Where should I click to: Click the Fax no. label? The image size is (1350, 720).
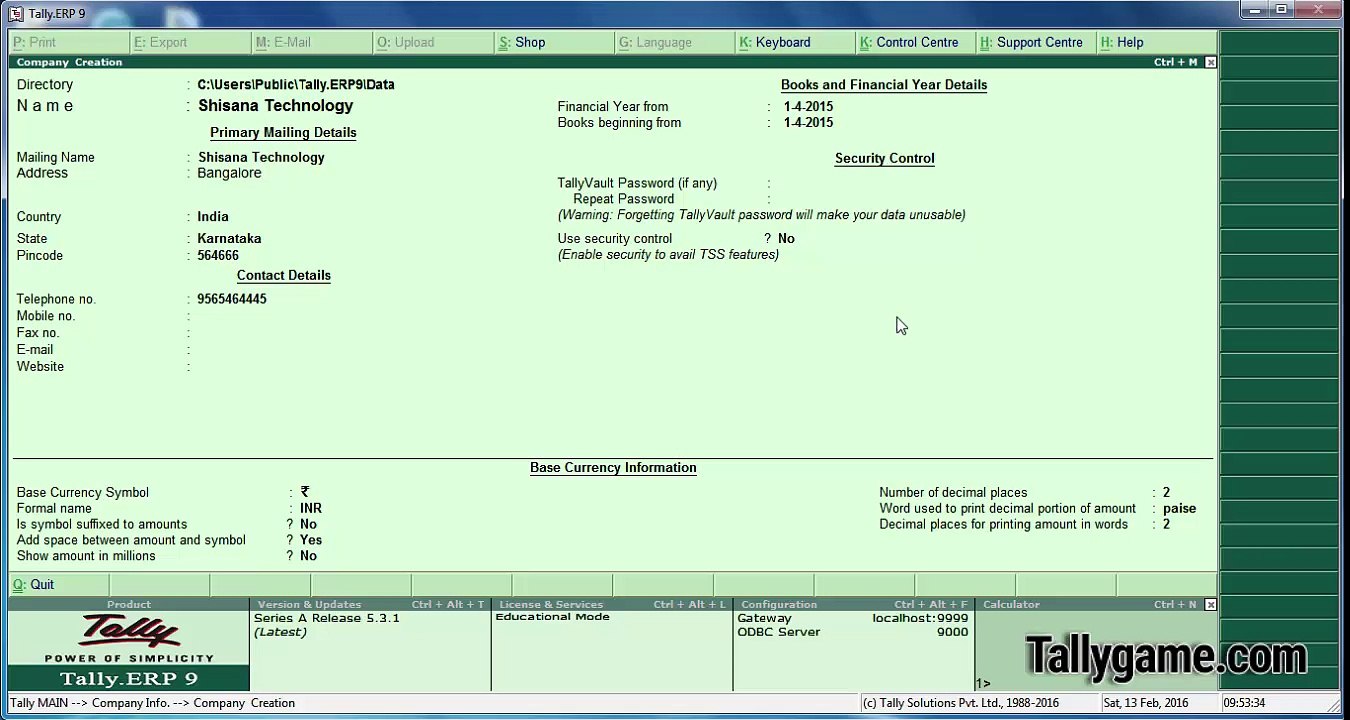point(38,333)
